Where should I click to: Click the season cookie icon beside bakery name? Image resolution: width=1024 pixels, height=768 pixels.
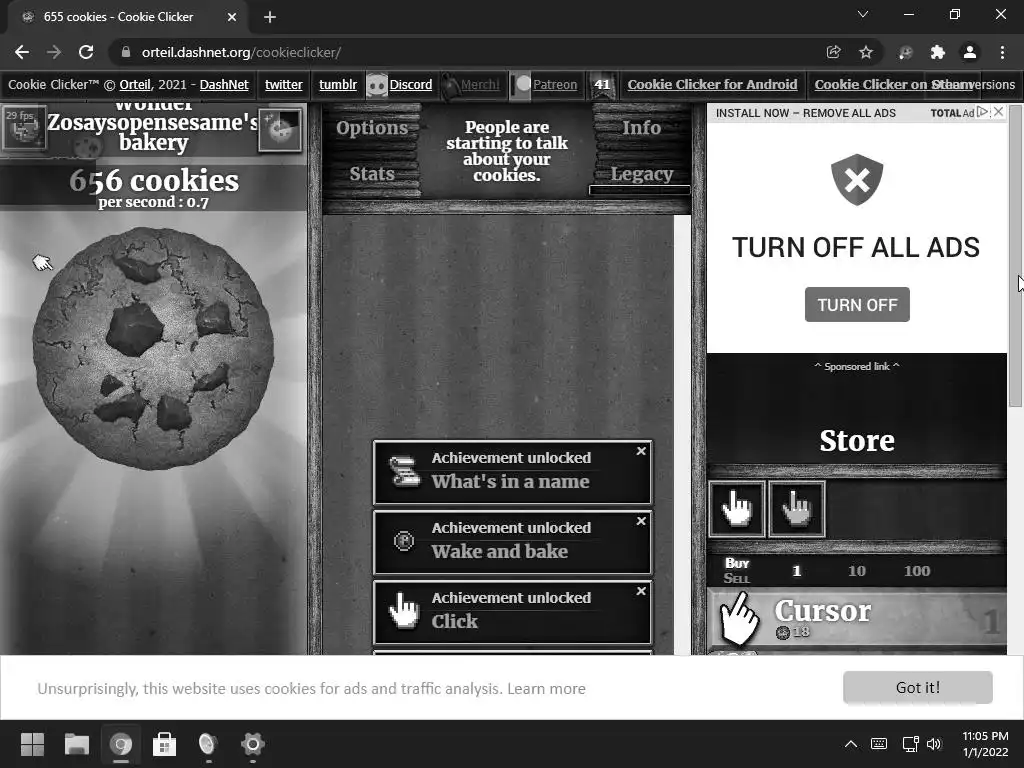pos(280,130)
